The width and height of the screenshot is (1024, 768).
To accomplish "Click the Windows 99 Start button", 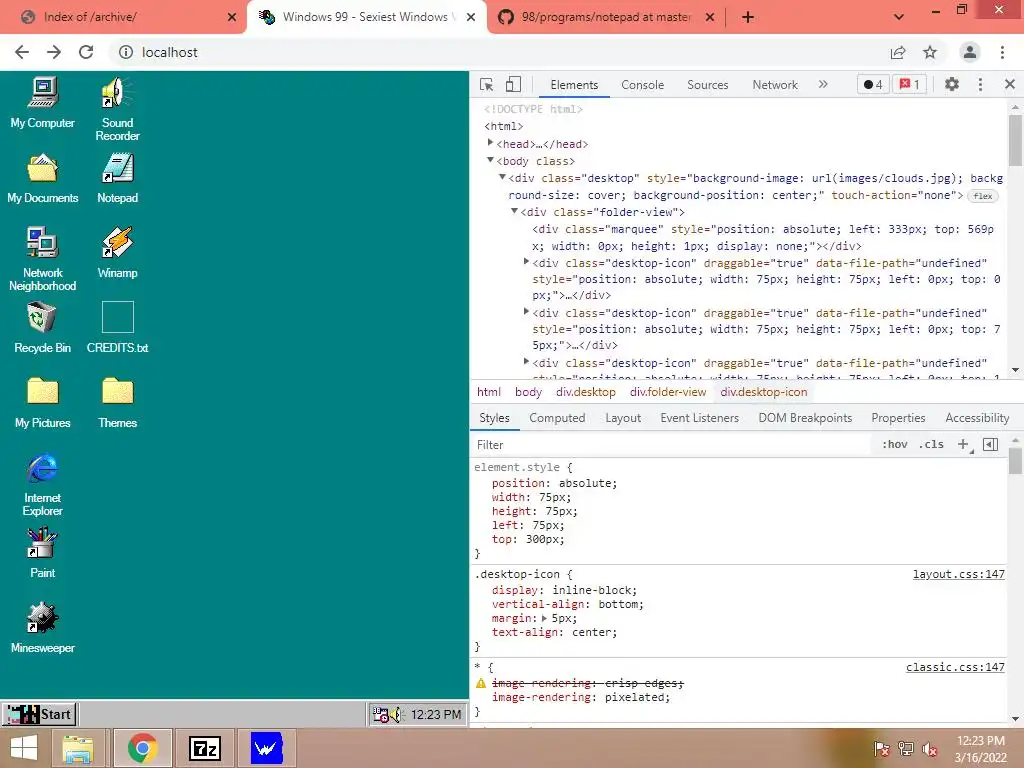I will [x=40, y=714].
